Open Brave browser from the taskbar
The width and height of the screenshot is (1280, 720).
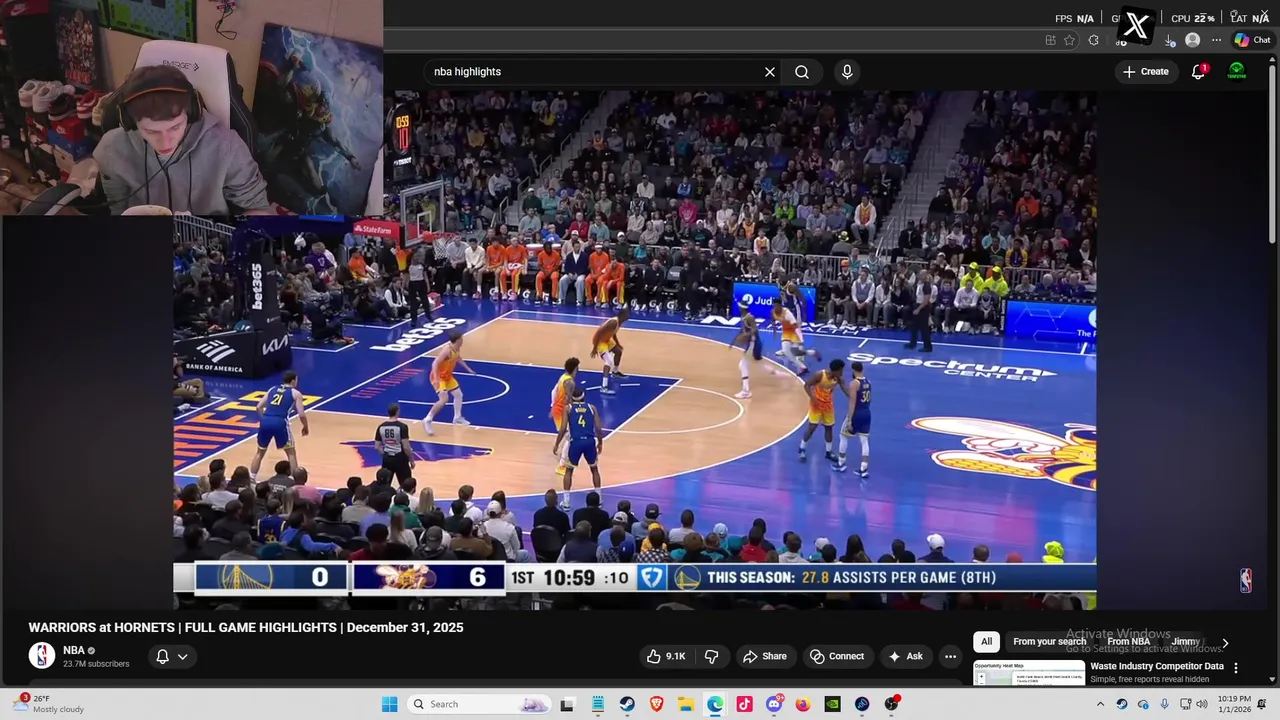656,704
